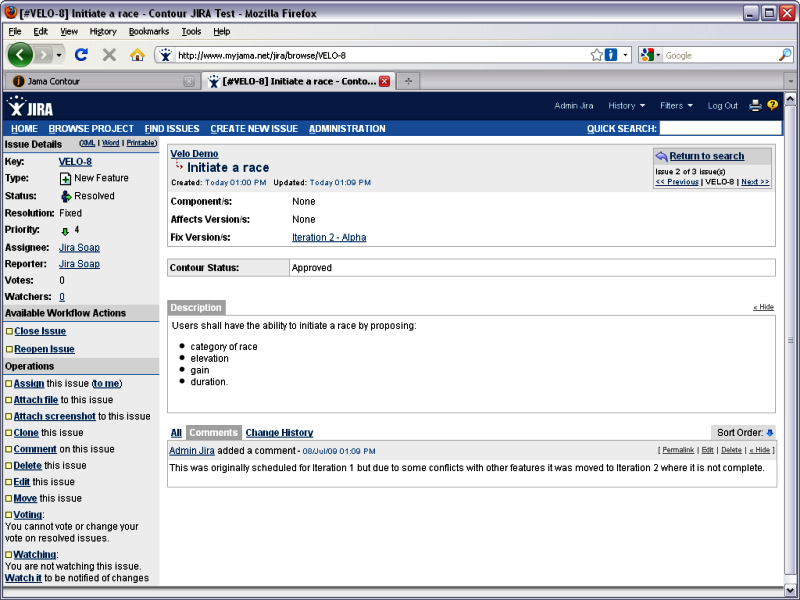Print this page using printer icon
This screenshot has width=800, height=600.
(x=755, y=106)
